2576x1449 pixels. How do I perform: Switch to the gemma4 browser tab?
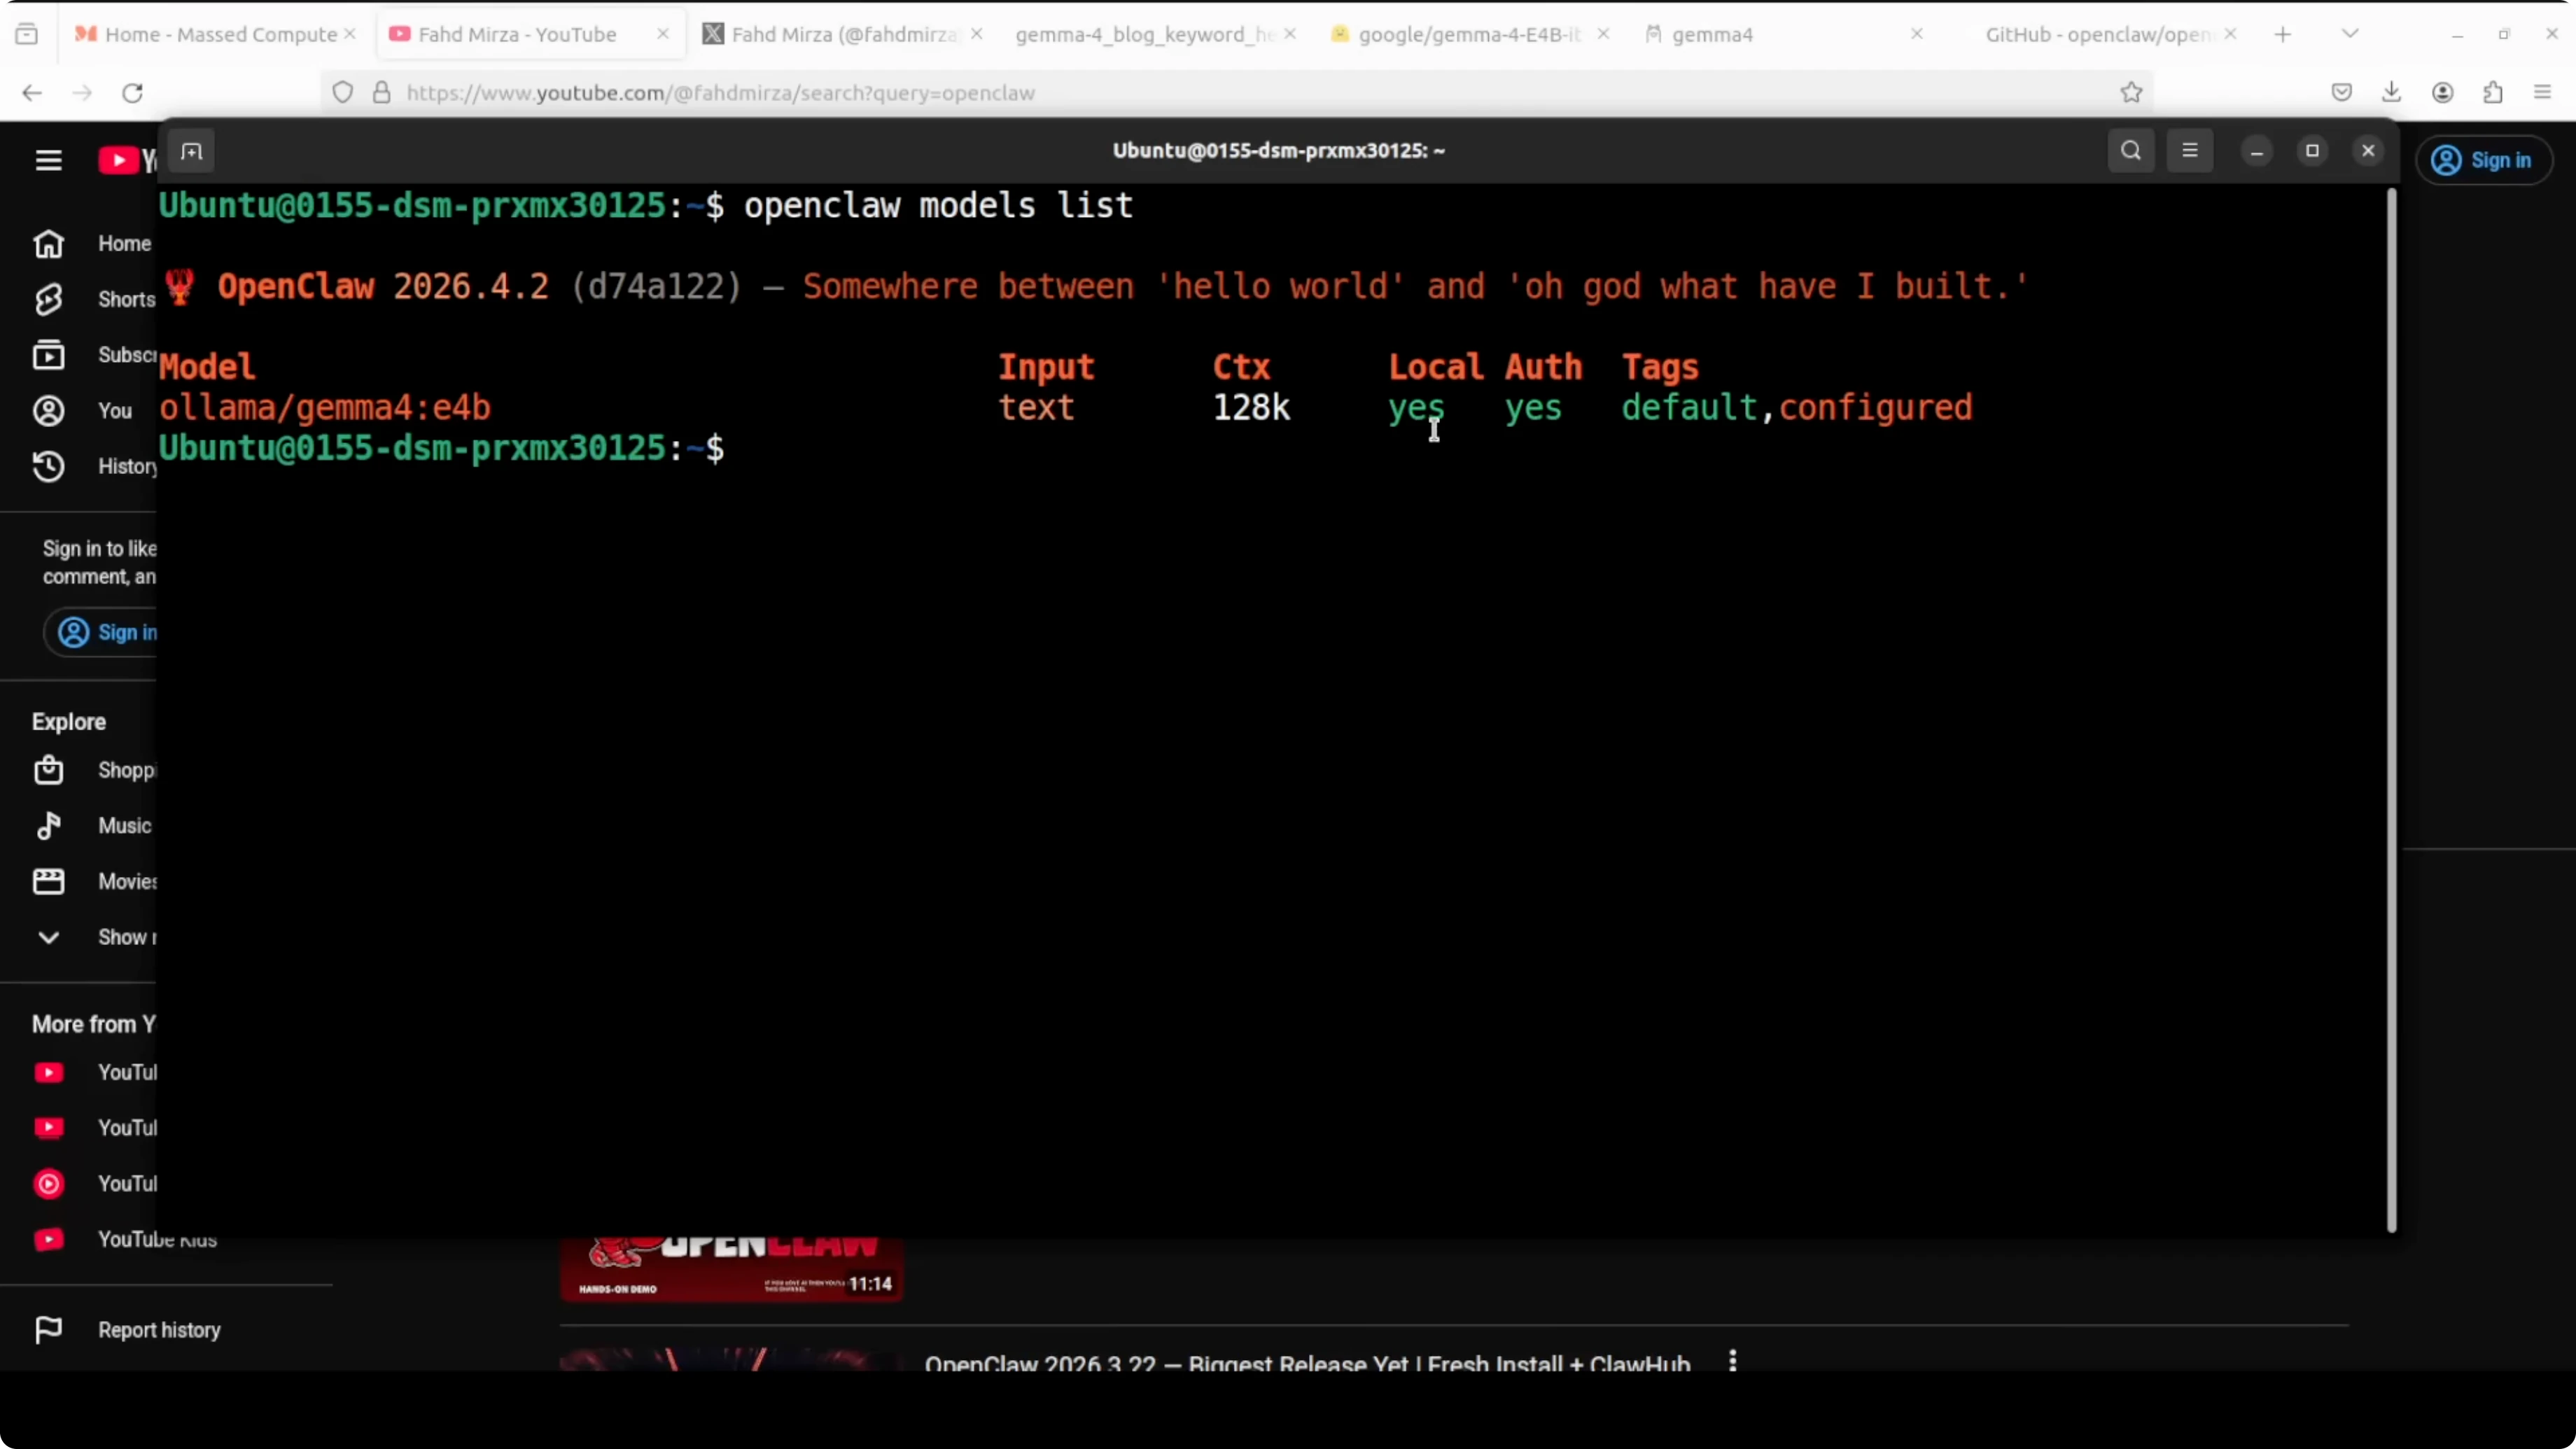point(1712,34)
